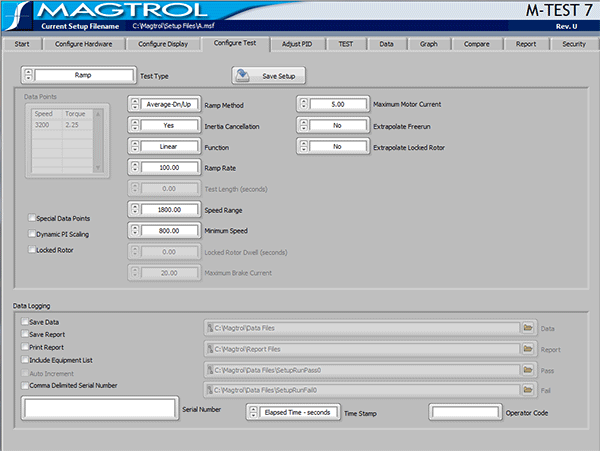This screenshot has height=451, width=600.
Task: Click the Report path C:\Magtrol\Report Files field
Action: 362,349
